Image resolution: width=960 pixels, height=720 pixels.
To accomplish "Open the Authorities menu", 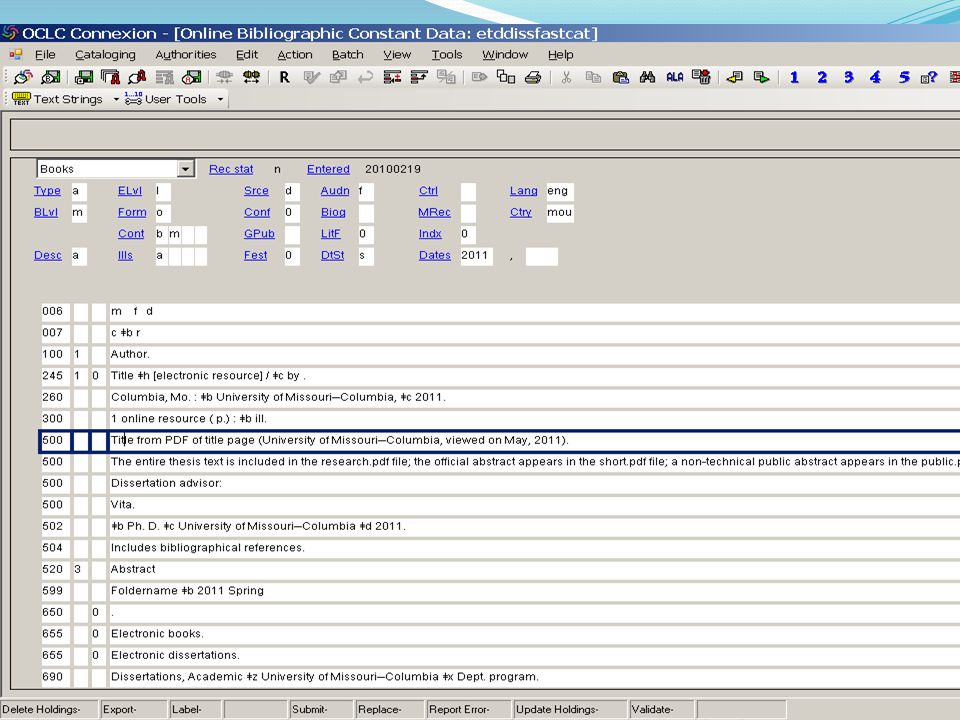I will pos(186,54).
